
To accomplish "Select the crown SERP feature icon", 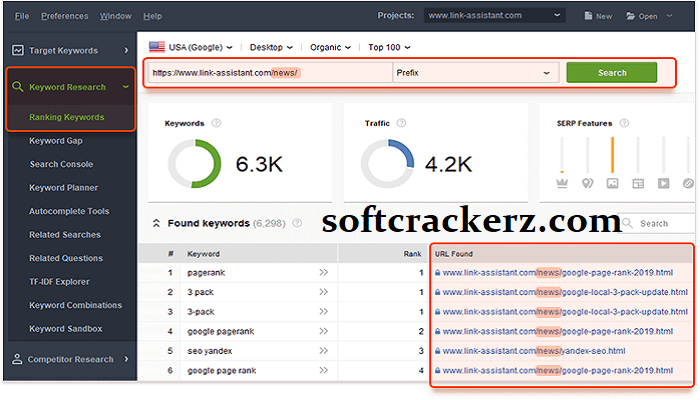I will point(562,183).
